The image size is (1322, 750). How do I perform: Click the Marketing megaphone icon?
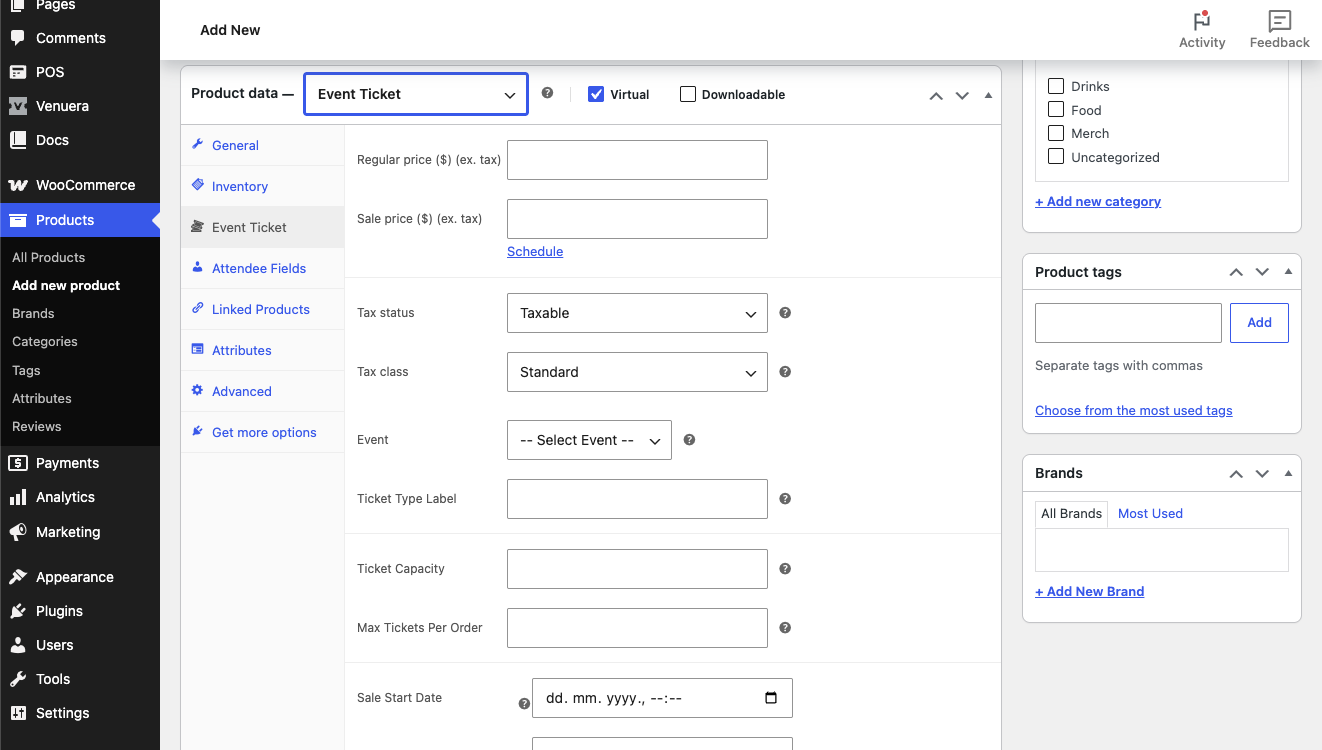[18, 532]
